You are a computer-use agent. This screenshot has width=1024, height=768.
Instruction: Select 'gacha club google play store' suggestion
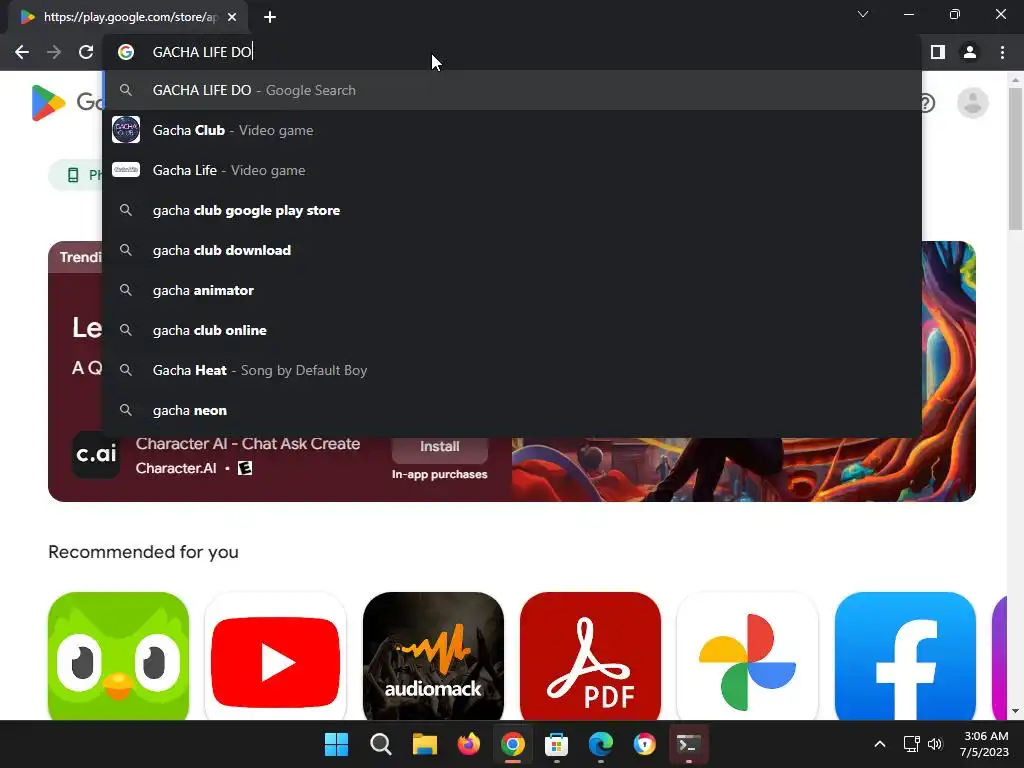(x=511, y=210)
